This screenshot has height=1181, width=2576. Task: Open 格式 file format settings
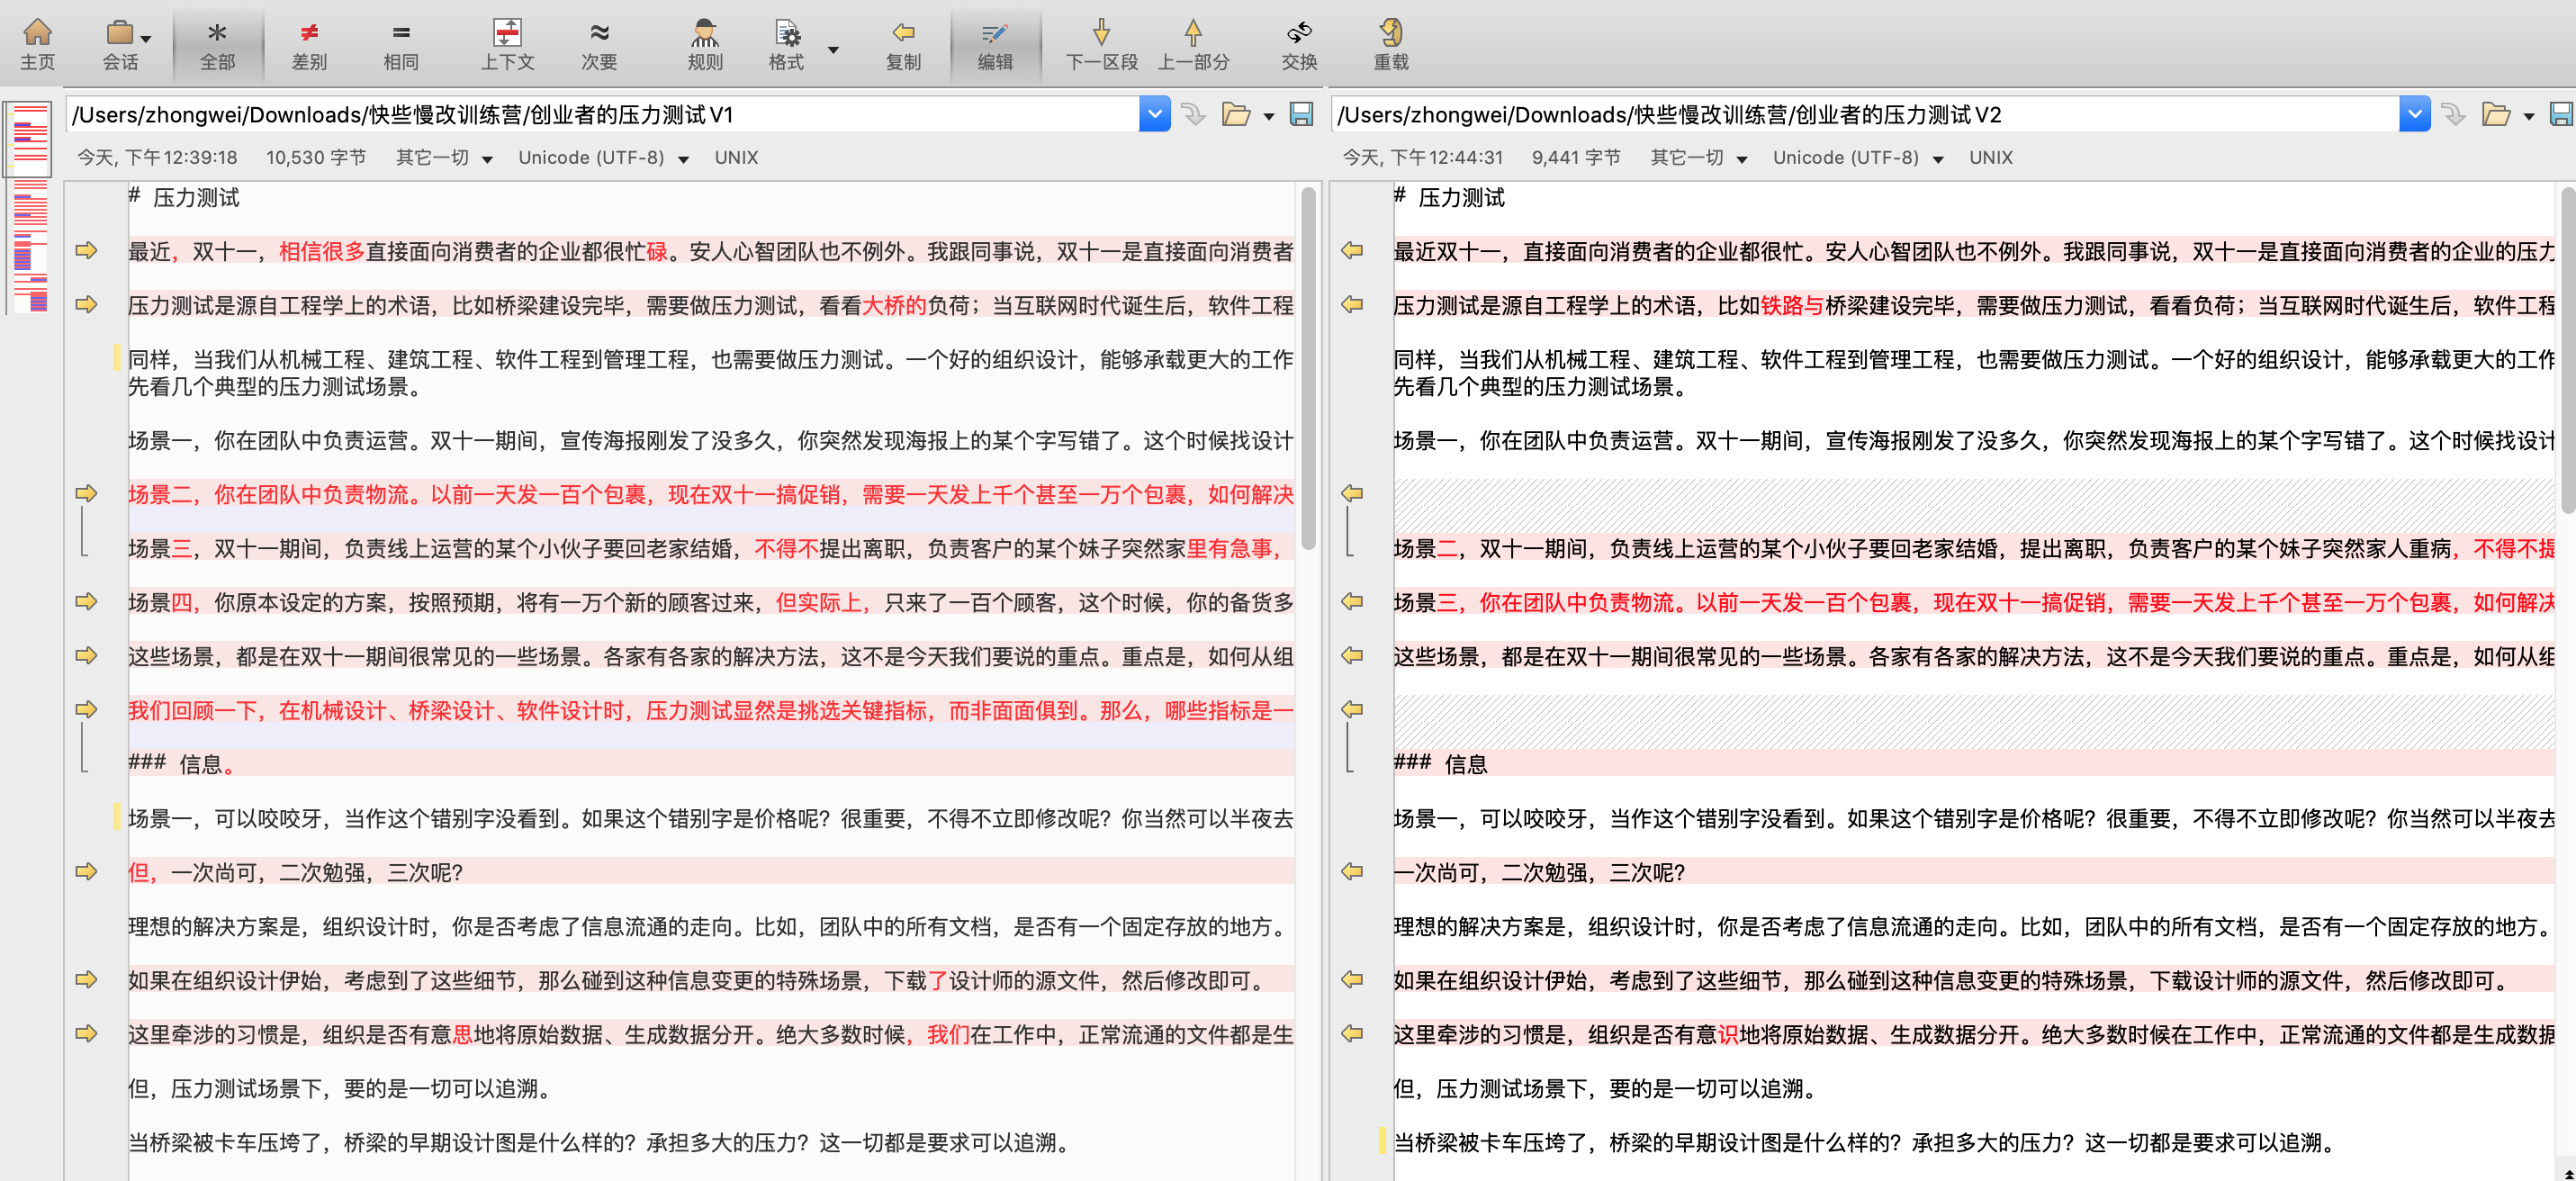[786, 44]
